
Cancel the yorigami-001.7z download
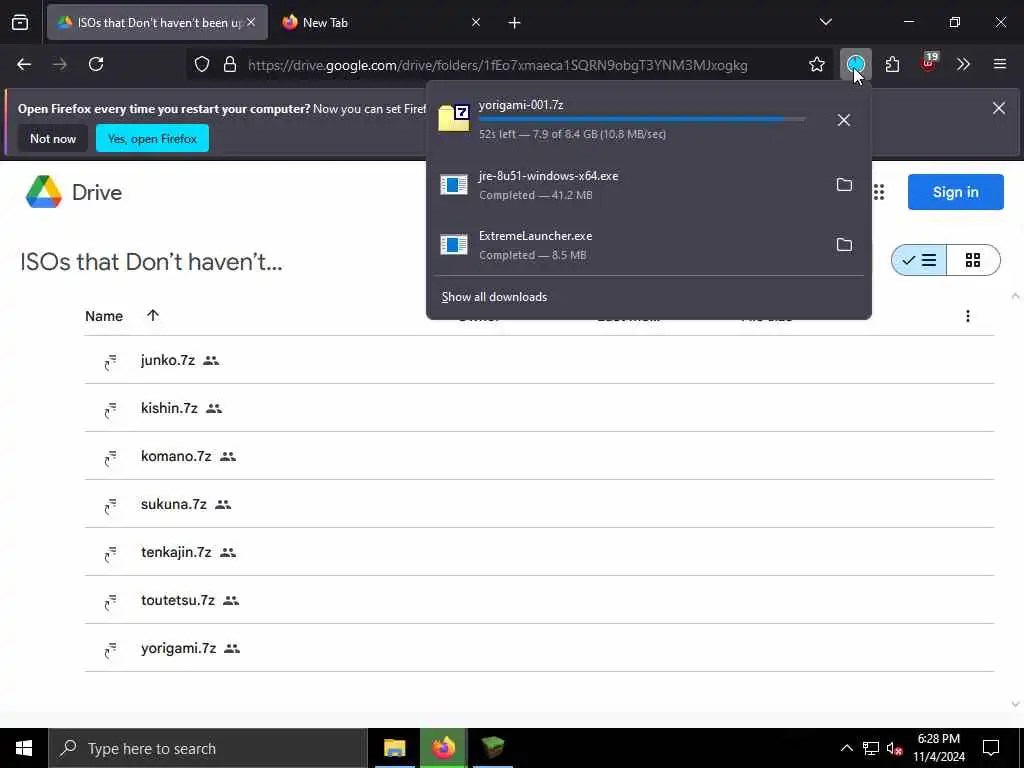[x=844, y=120]
